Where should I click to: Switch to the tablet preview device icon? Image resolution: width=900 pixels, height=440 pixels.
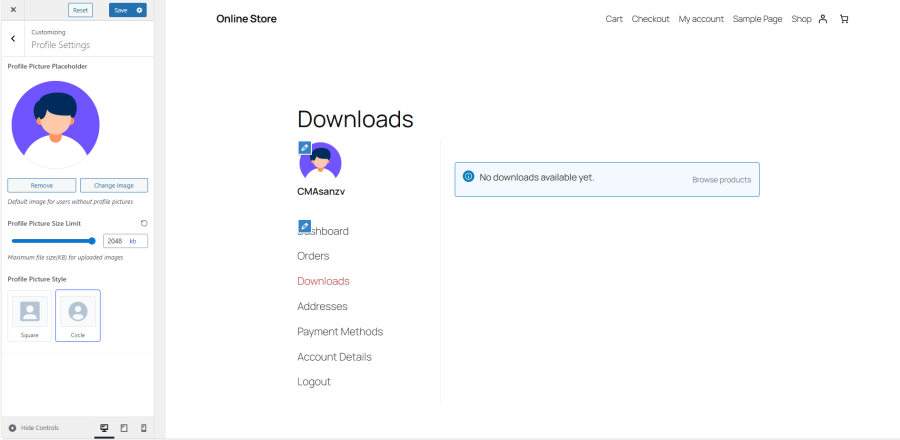pos(124,428)
